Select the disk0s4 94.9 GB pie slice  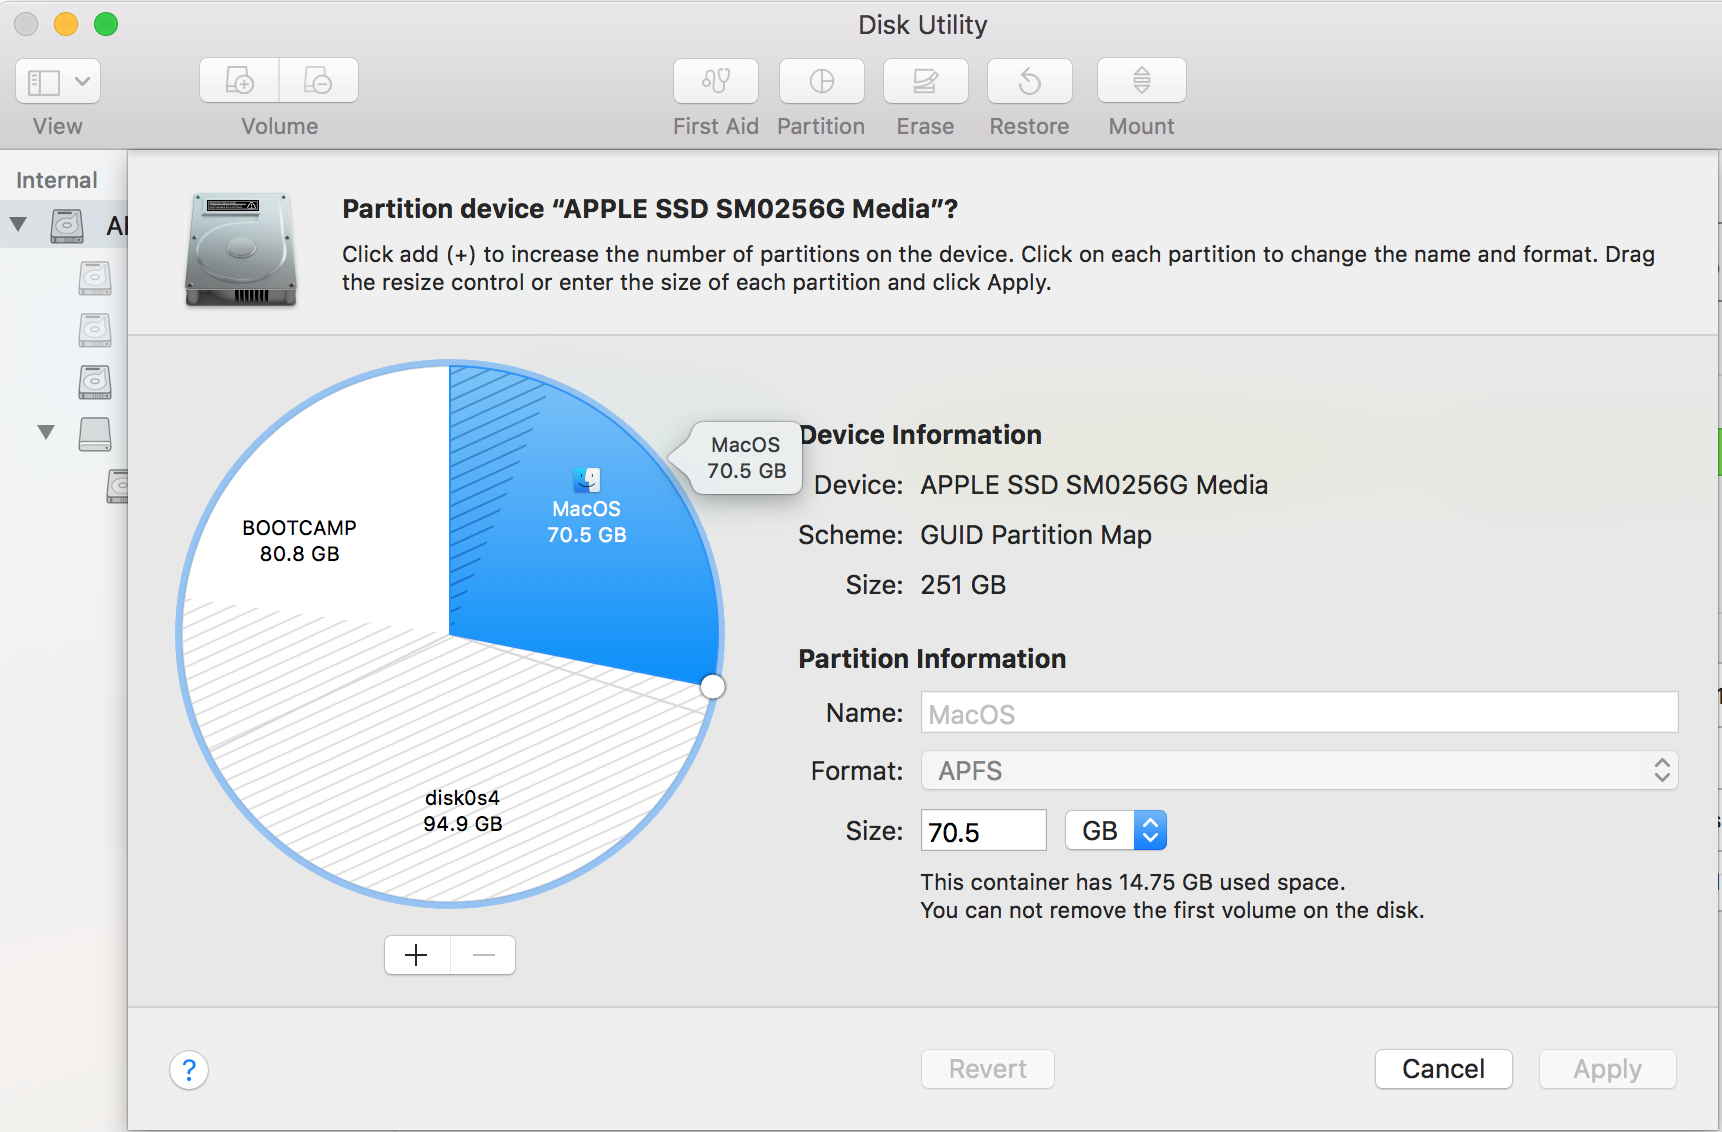[x=462, y=810]
